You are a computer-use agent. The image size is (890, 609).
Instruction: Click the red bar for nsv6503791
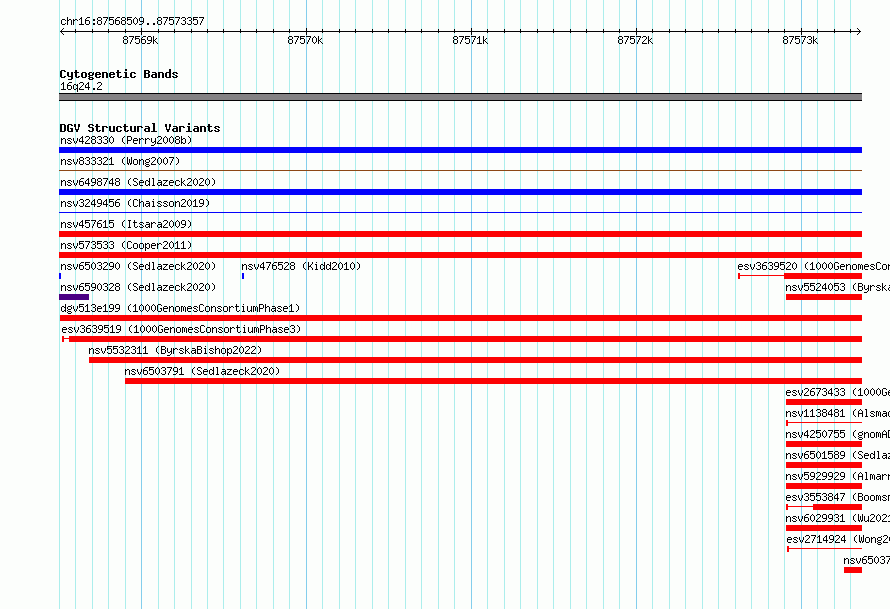493,381
